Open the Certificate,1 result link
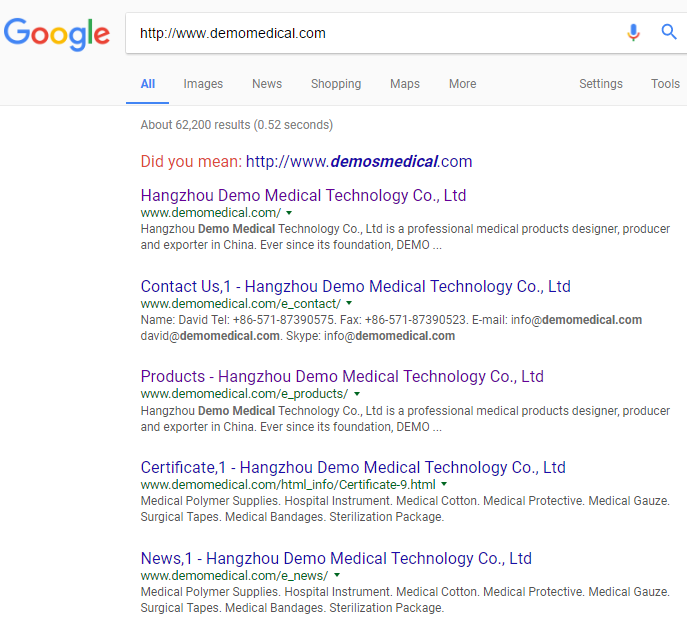The image size is (687, 621). pos(353,467)
